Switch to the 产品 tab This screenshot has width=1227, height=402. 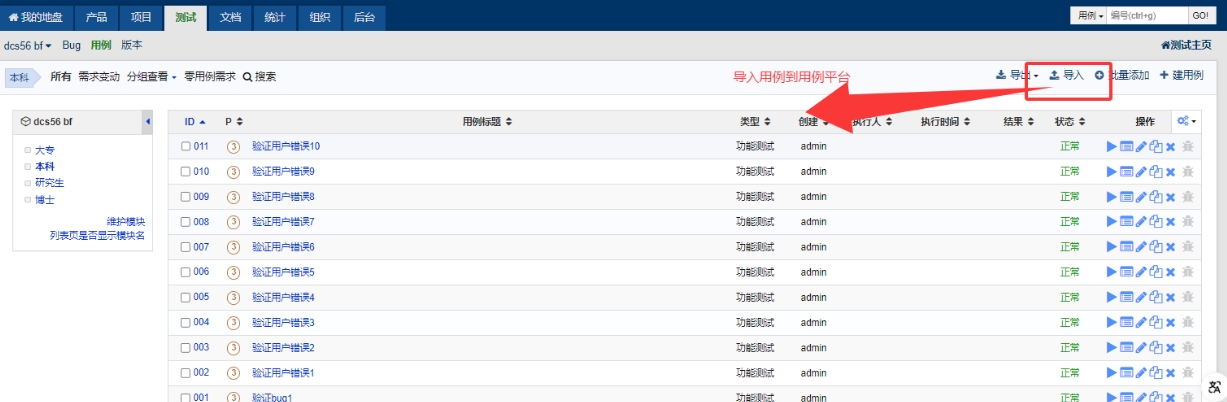point(96,17)
